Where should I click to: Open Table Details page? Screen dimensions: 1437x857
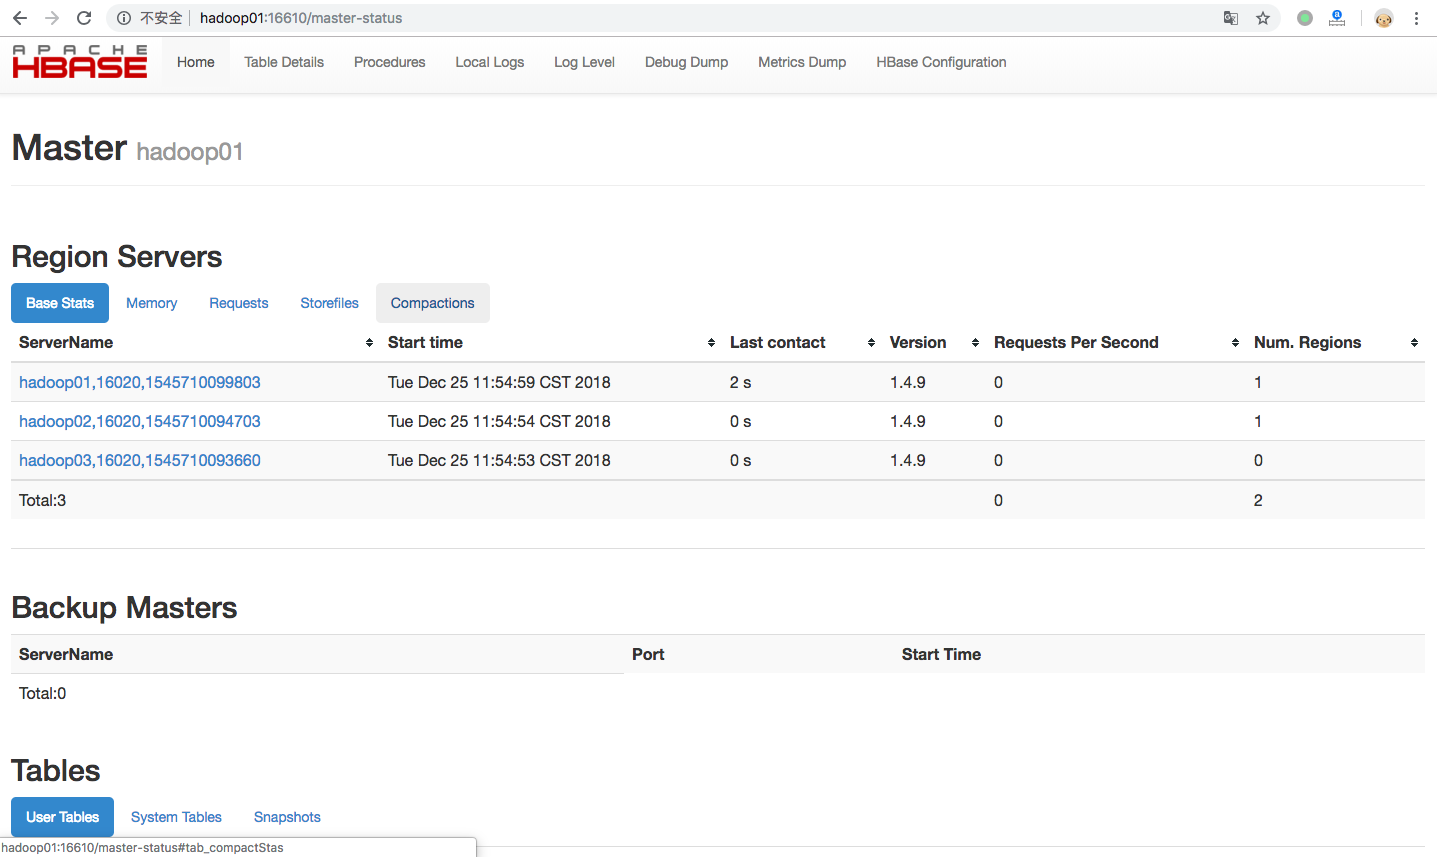click(x=284, y=62)
